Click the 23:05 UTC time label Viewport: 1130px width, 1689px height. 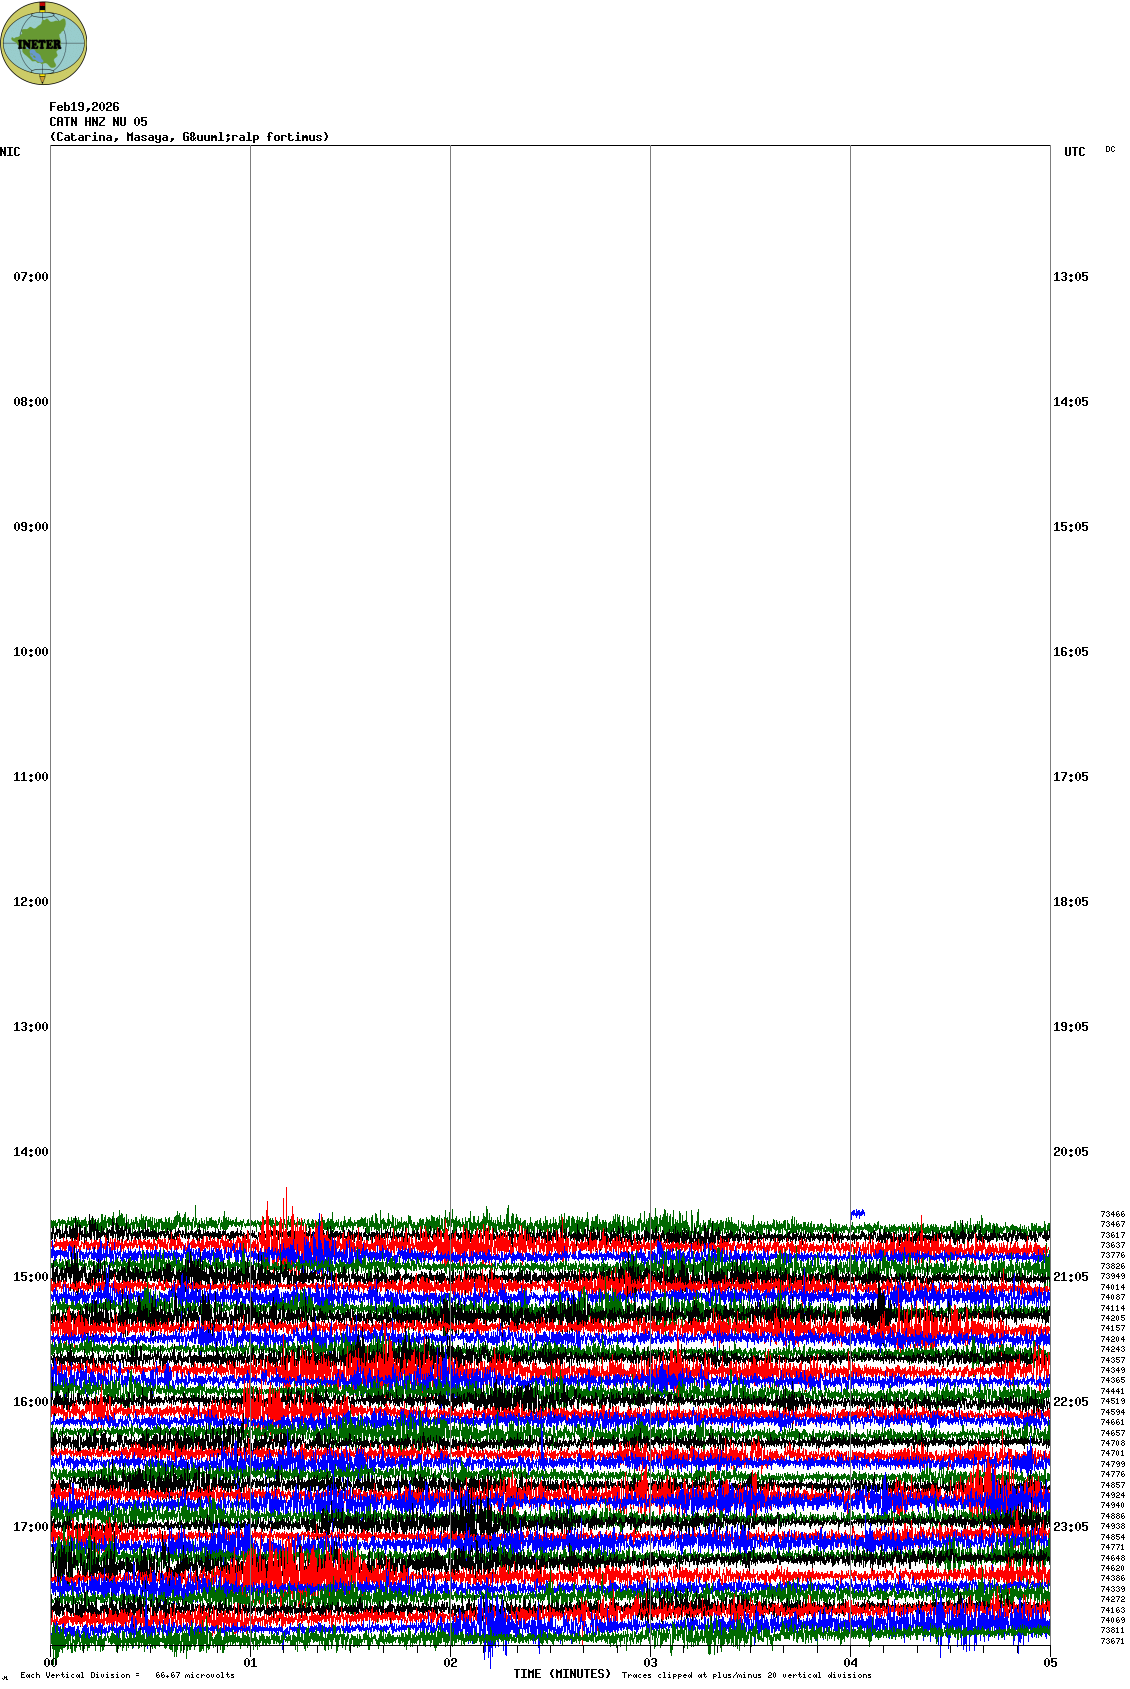(x=1070, y=1527)
